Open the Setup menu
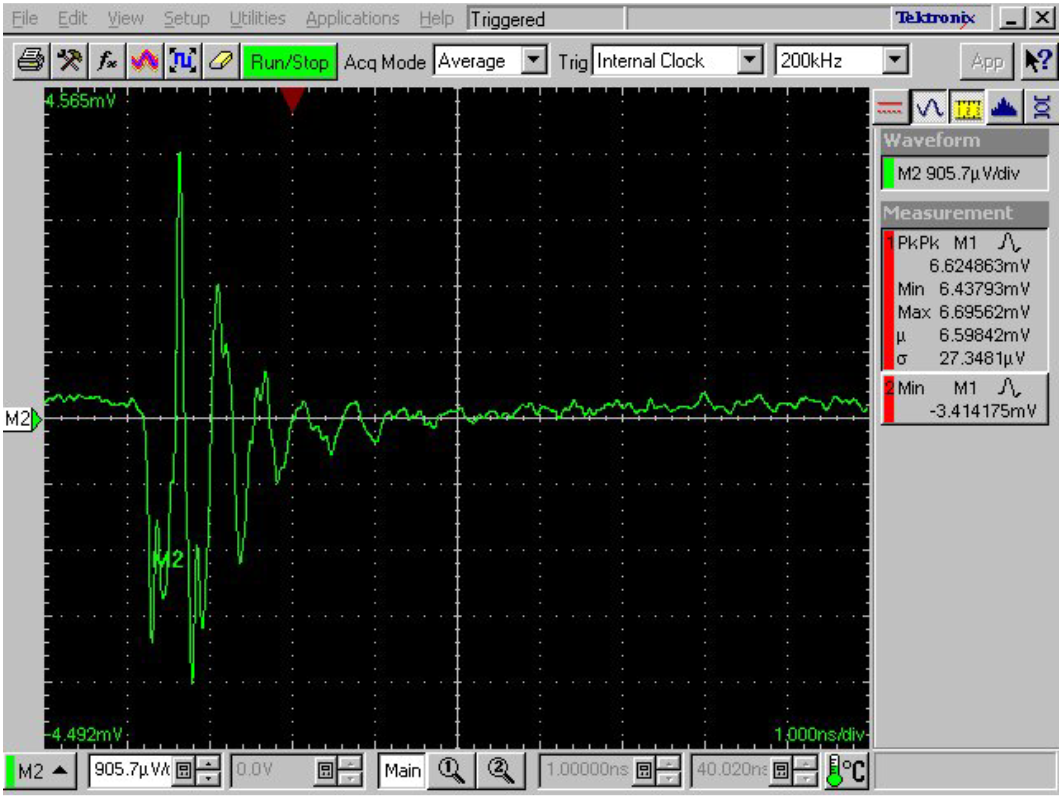Image resolution: width=1062 pixels, height=798 pixels. click(186, 18)
